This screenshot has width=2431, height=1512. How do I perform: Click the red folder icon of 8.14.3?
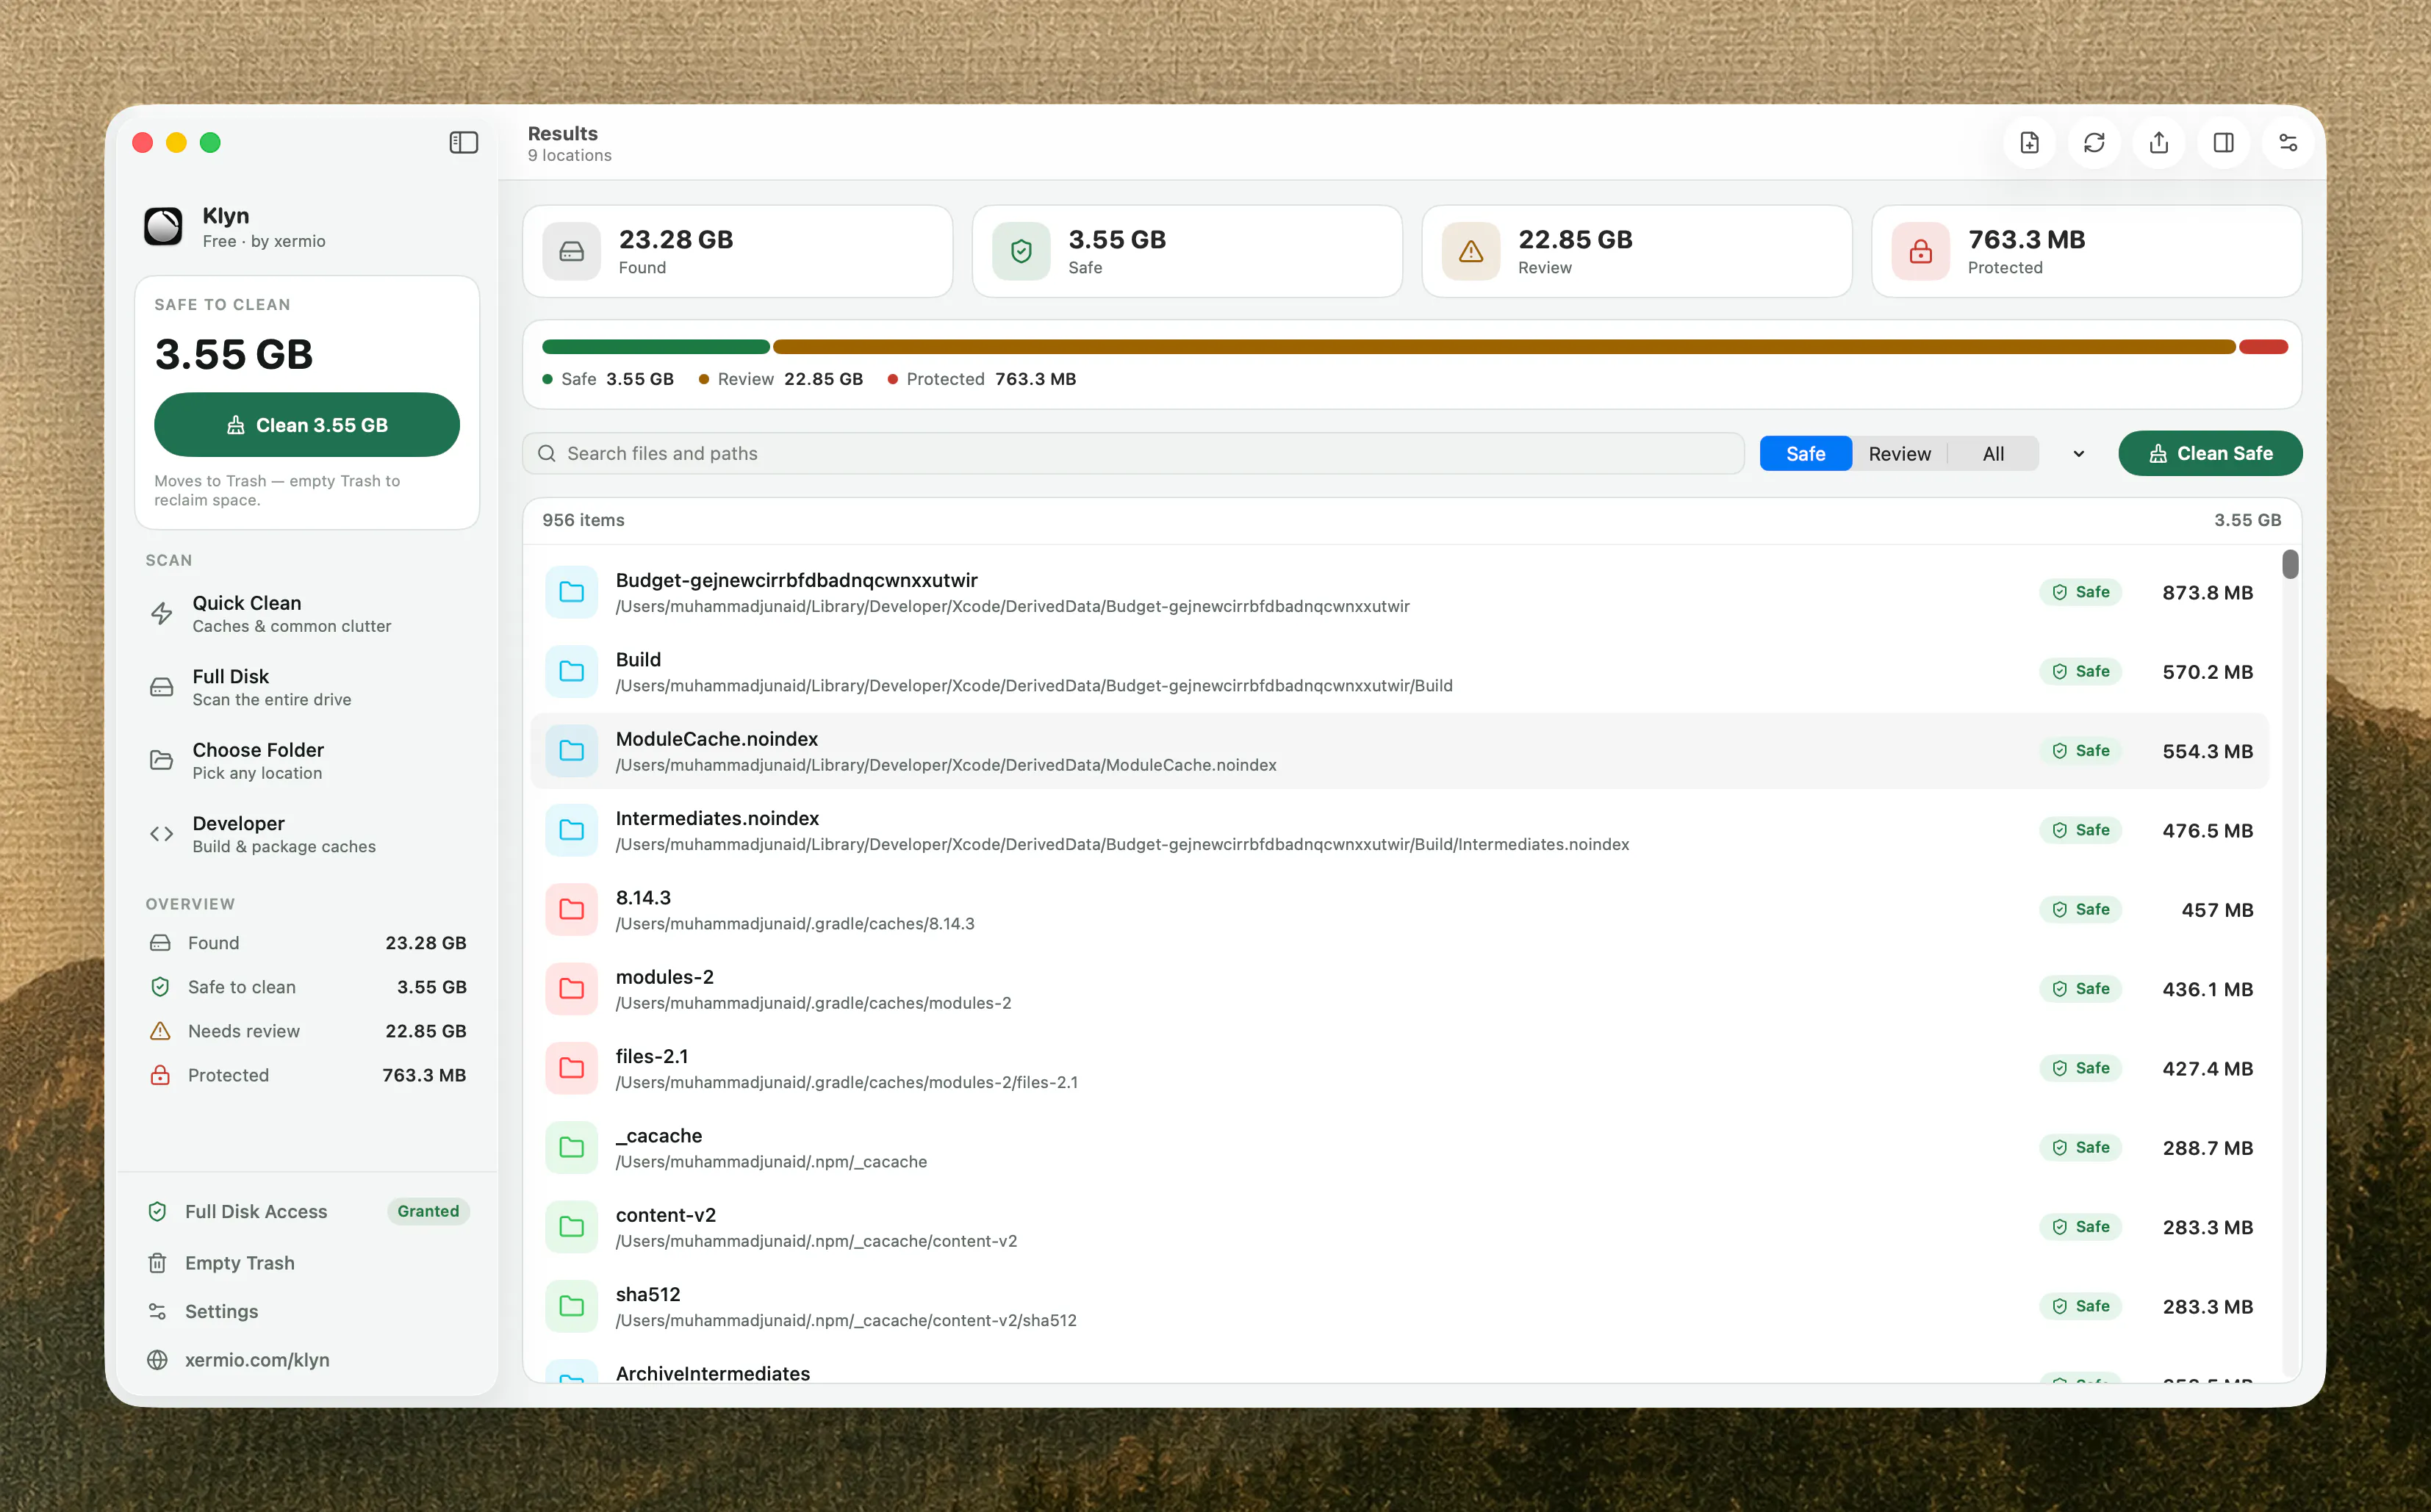point(571,909)
